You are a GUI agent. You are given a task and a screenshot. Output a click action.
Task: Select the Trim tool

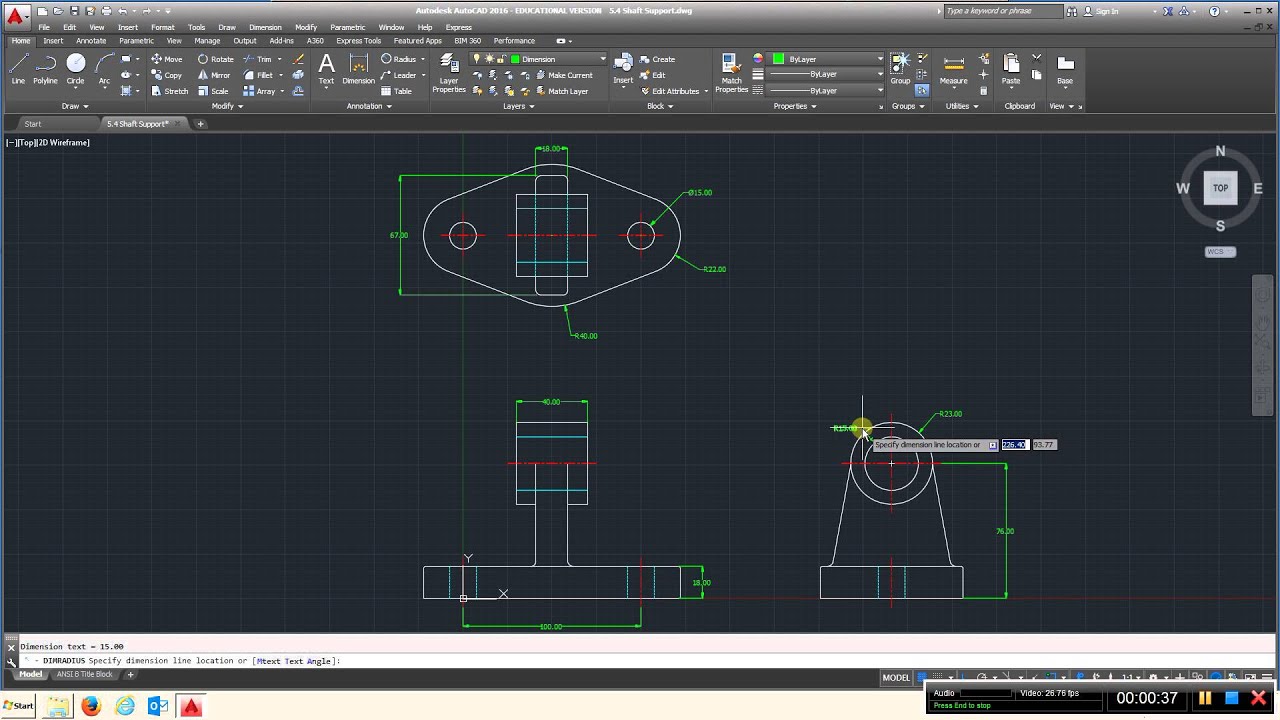(x=257, y=59)
